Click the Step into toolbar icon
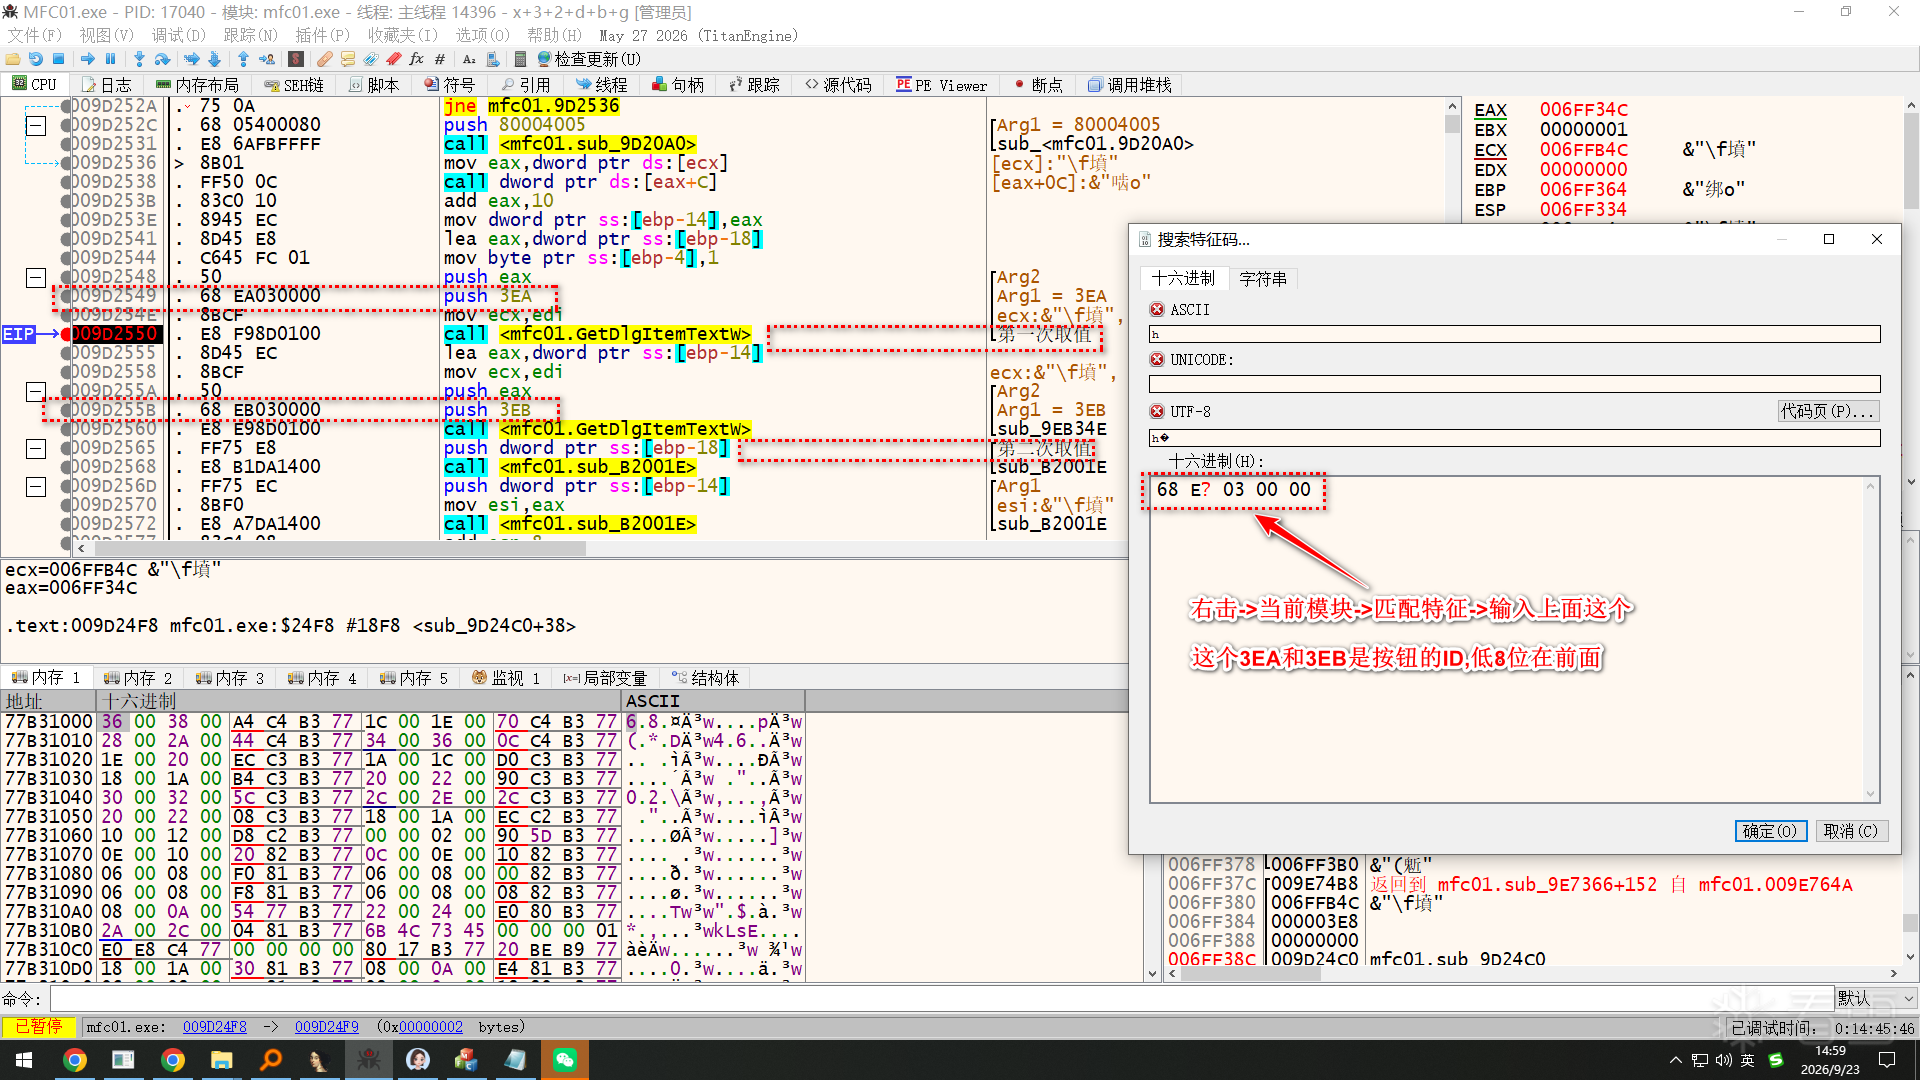This screenshot has width=1920, height=1080. pyautogui.click(x=139, y=59)
